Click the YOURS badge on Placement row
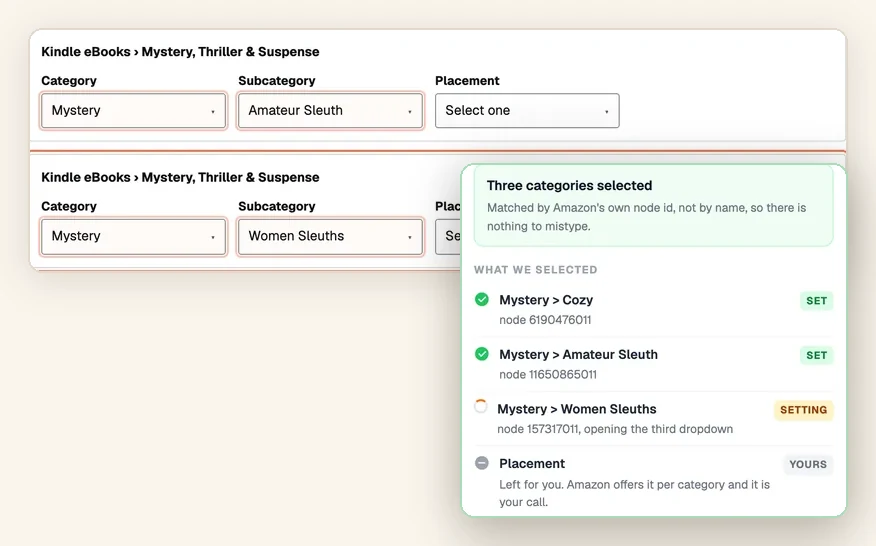876x546 pixels. (x=808, y=464)
